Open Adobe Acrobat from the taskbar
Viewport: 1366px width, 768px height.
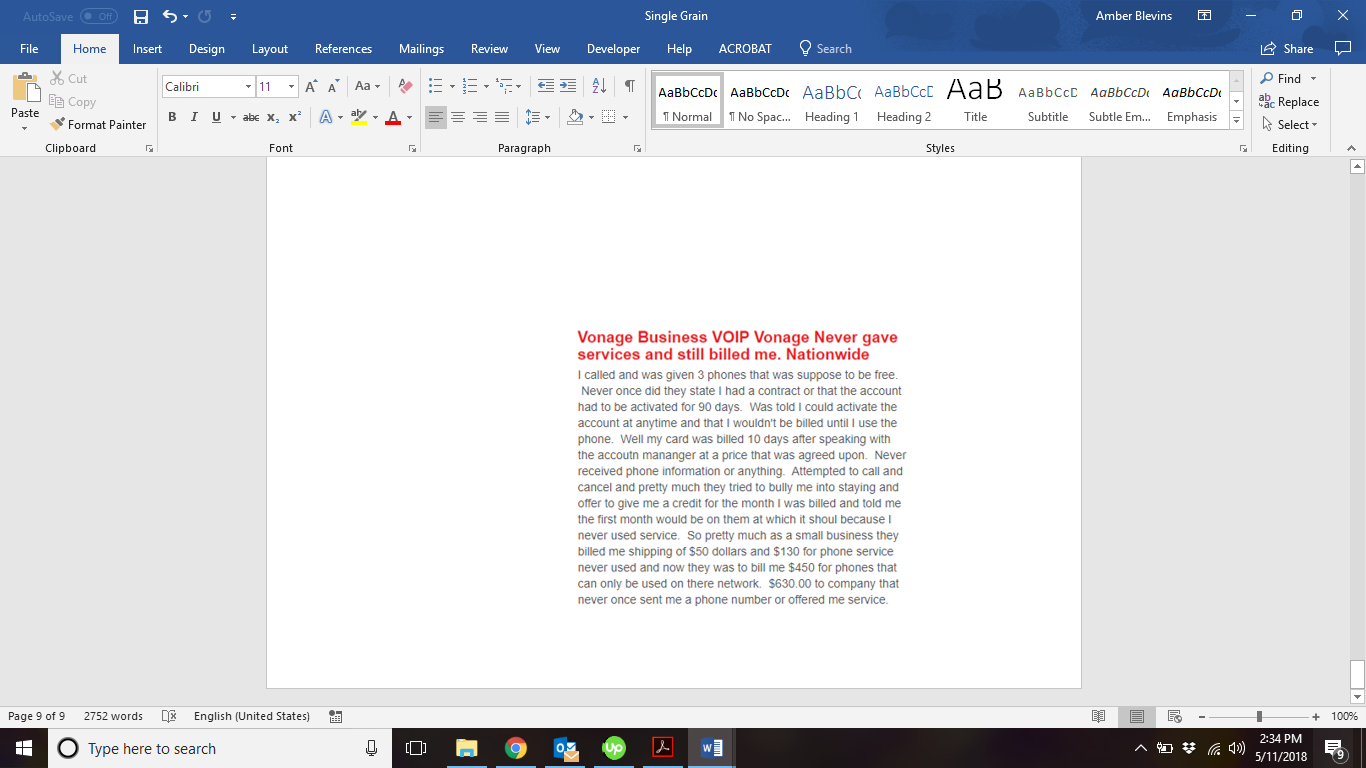[663, 748]
